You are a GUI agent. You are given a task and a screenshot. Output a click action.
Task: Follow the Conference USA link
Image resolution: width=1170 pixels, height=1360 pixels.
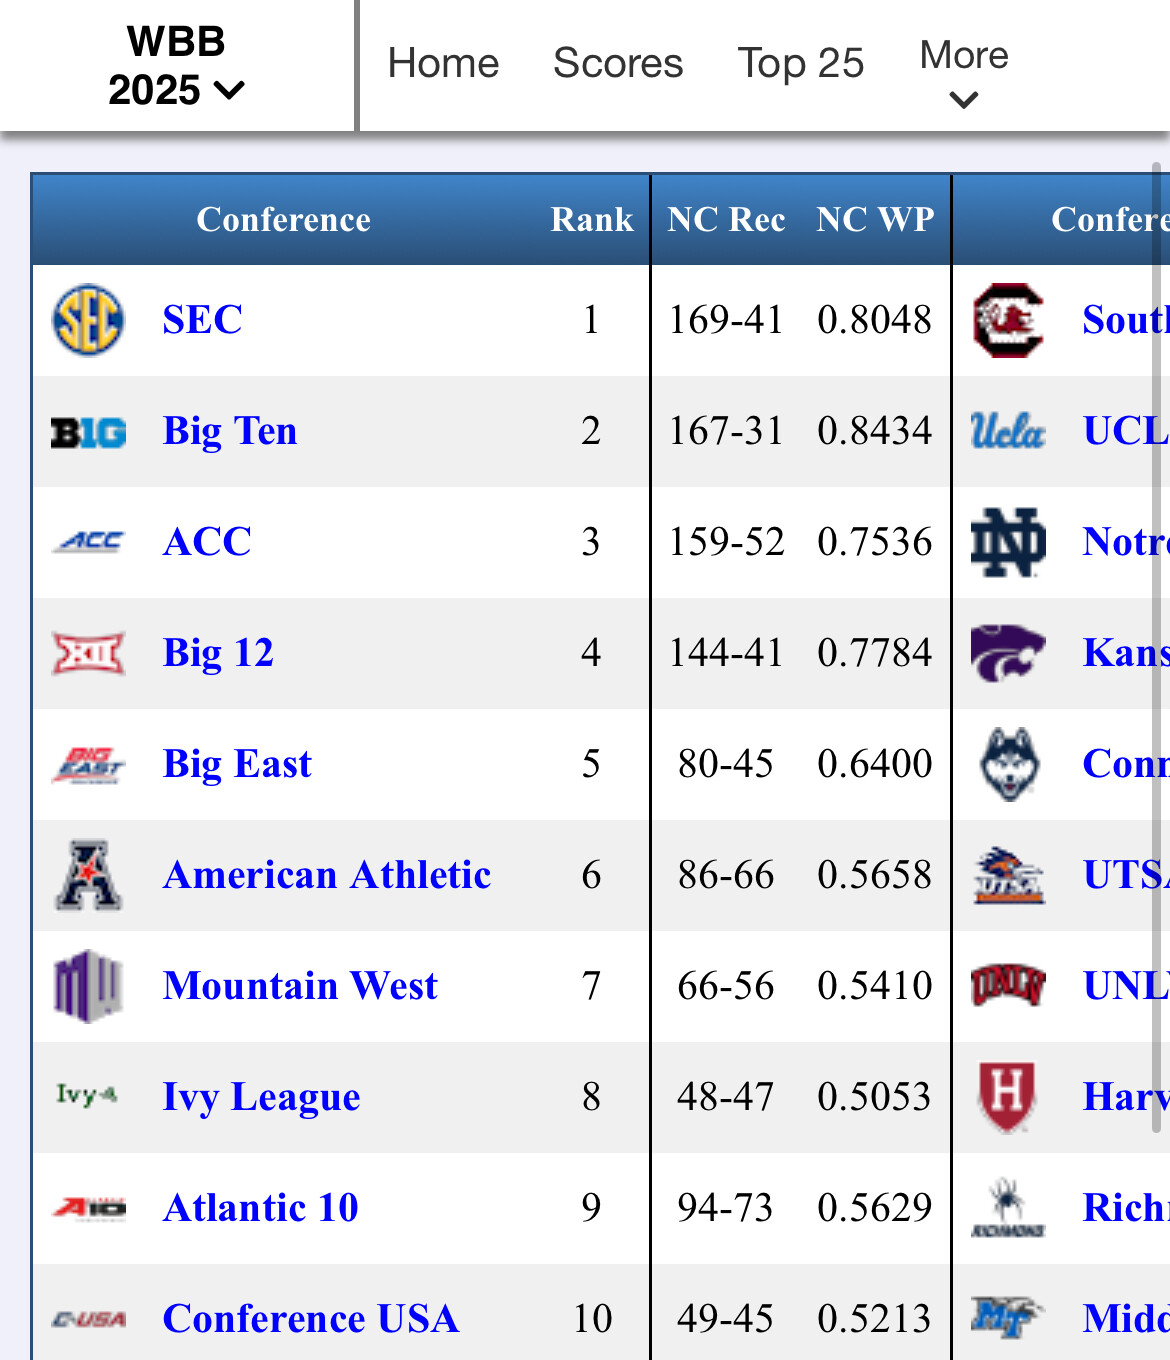(311, 1319)
